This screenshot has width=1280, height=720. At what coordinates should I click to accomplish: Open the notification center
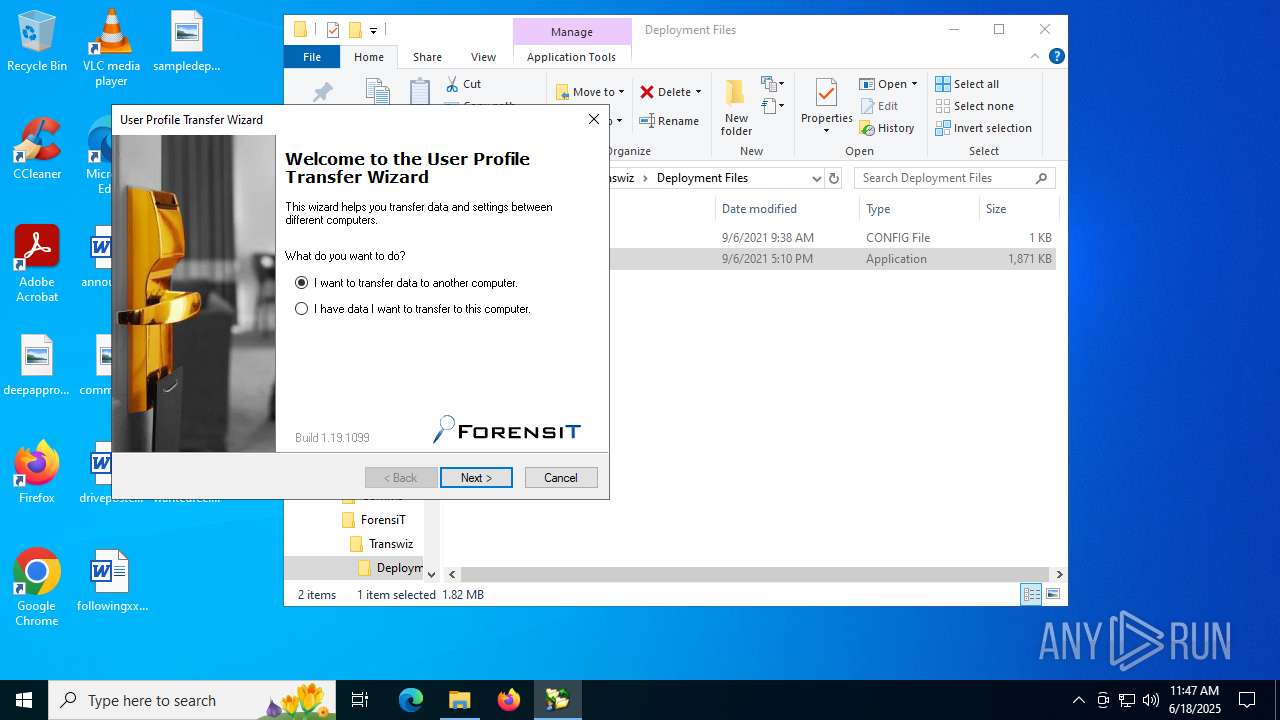pos(1247,700)
